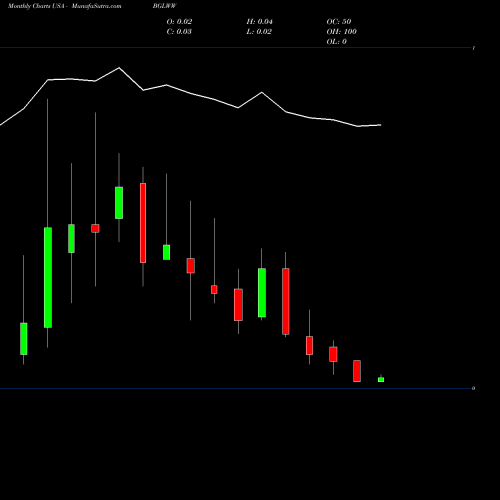This screenshot has height=500, width=500.
Task: Click the peak of the white average line
Action: pyautogui.click(x=119, y=68)
